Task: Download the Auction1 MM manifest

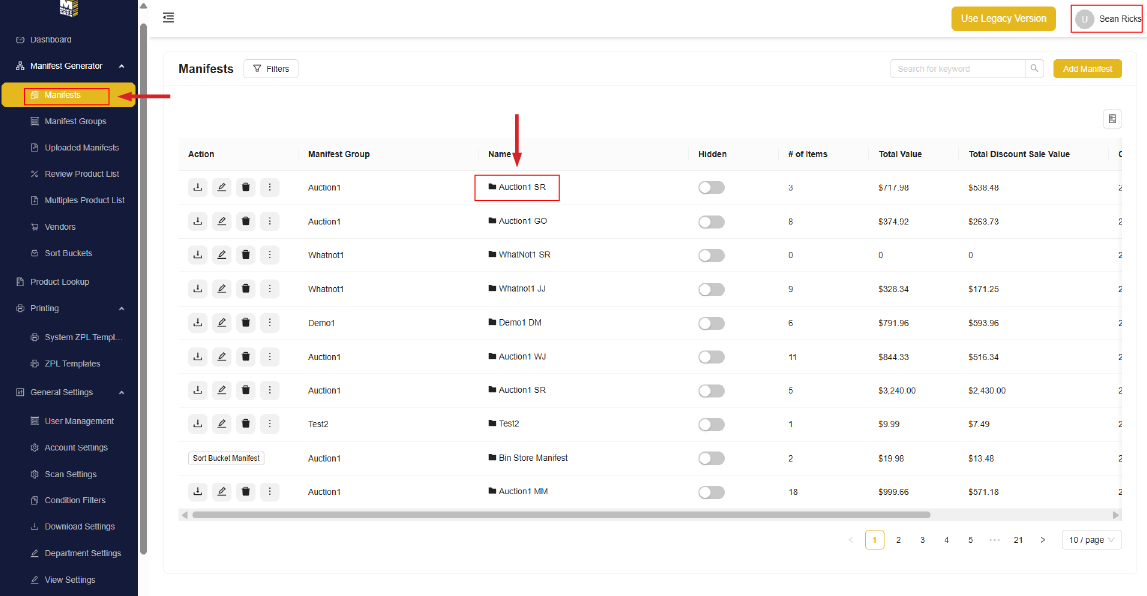Action: pos(198,492)
